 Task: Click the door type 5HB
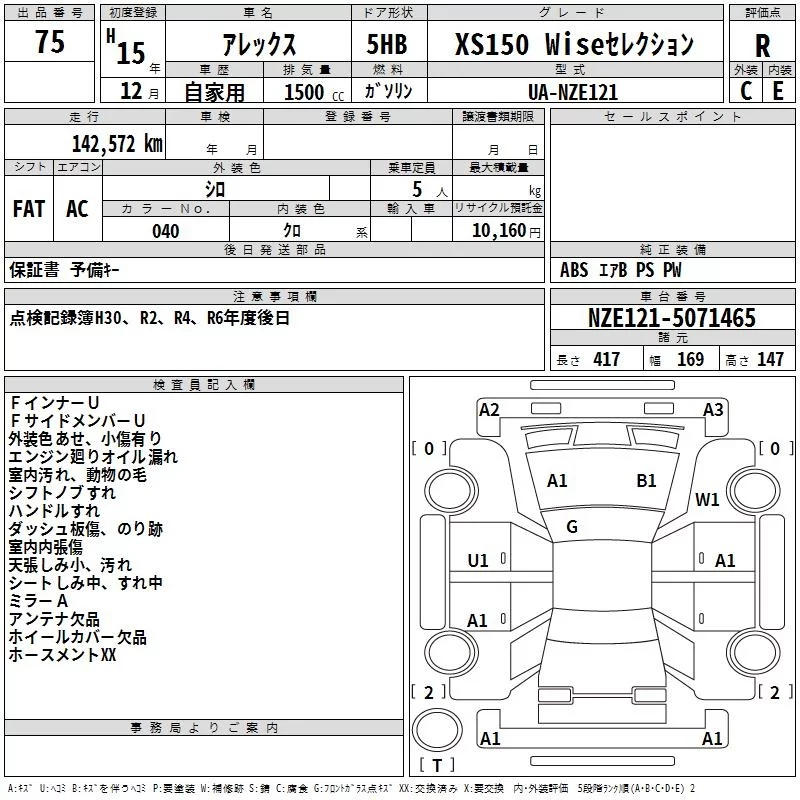click(387, 44)
